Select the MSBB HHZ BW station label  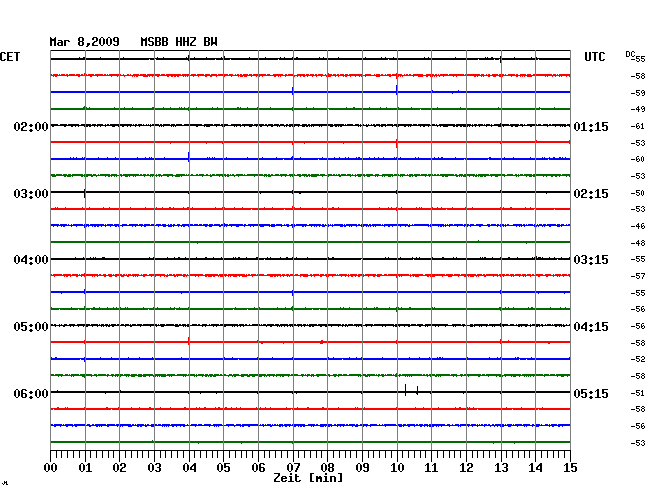[x=185, y=42]
